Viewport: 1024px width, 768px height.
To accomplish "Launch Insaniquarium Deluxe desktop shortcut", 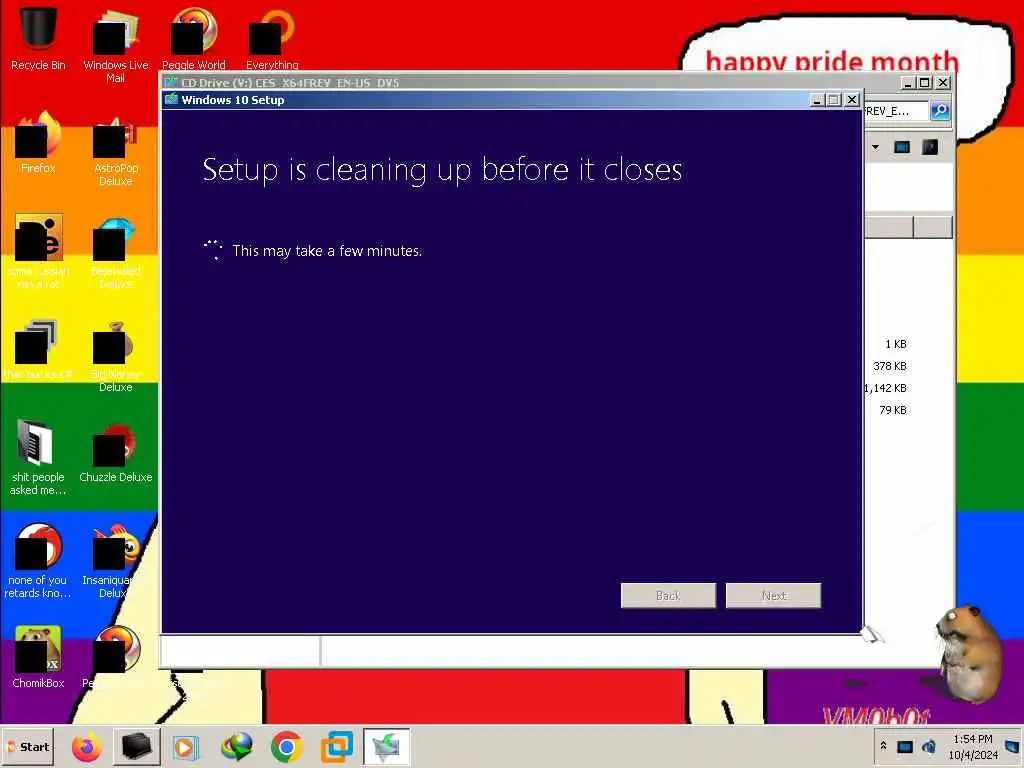I will click(x=116, y=560).
